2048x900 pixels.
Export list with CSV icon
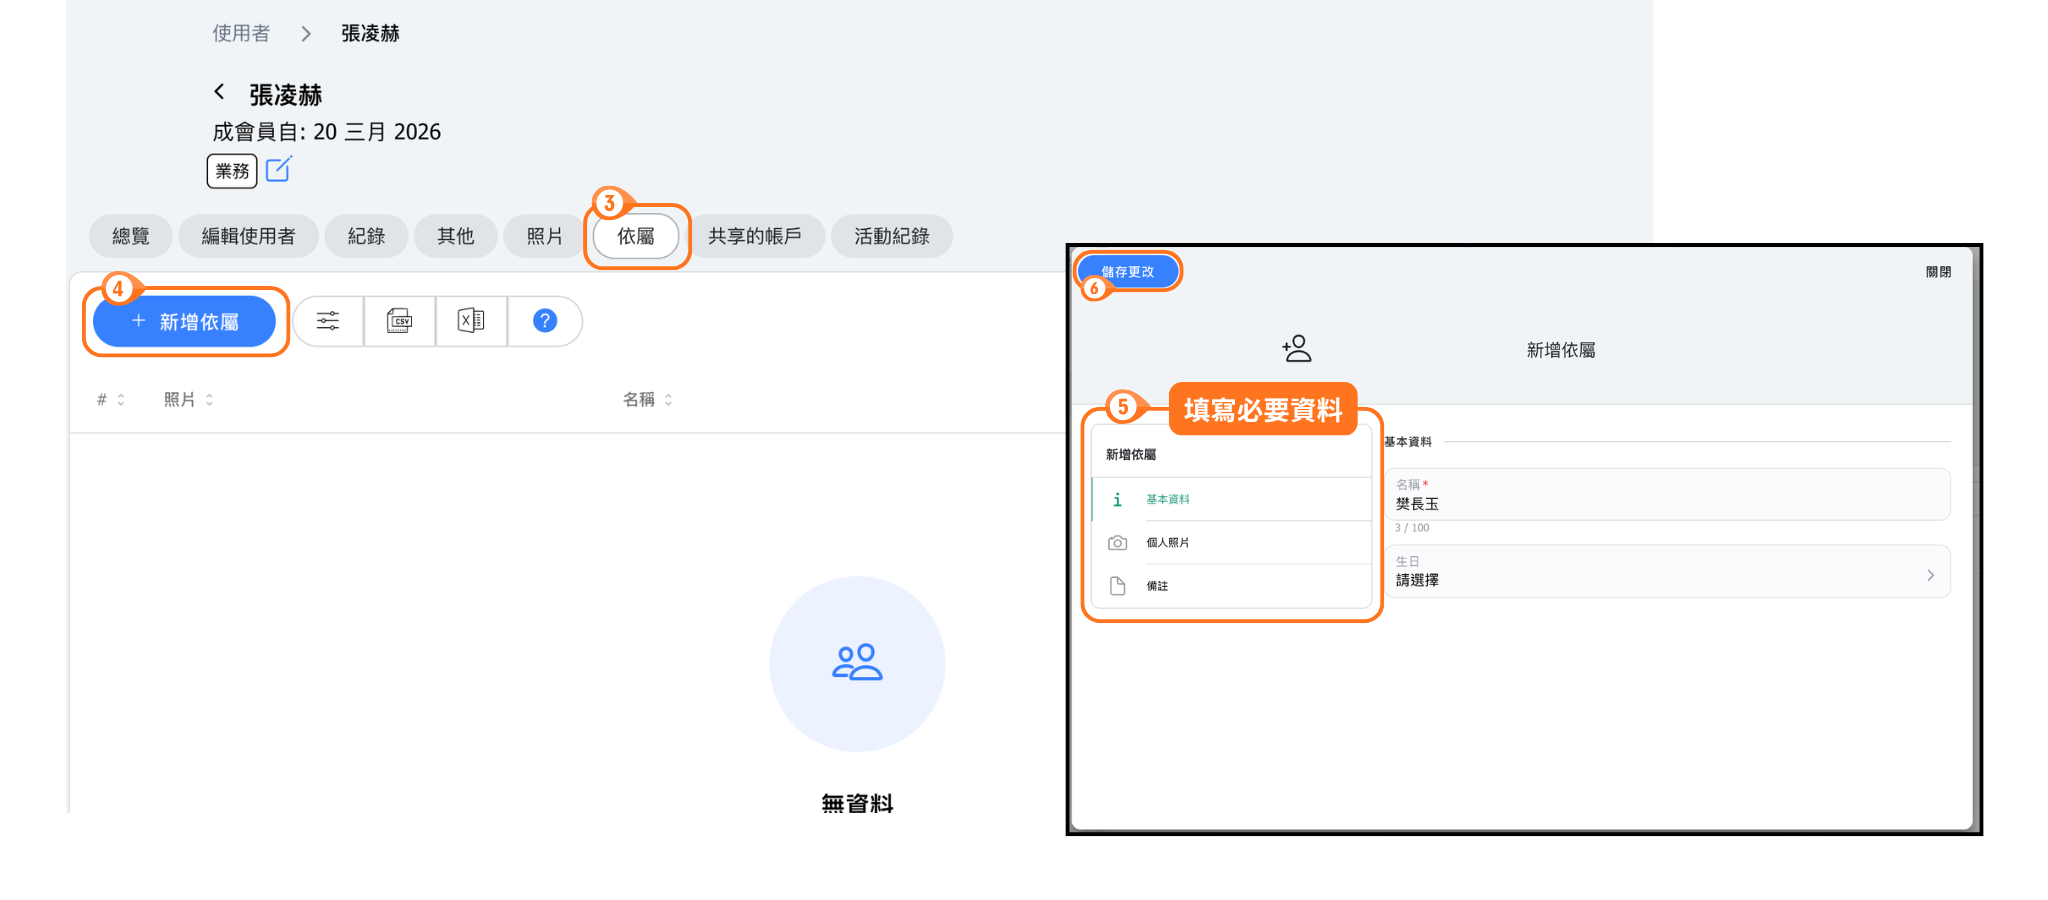[x=400, y=321]
